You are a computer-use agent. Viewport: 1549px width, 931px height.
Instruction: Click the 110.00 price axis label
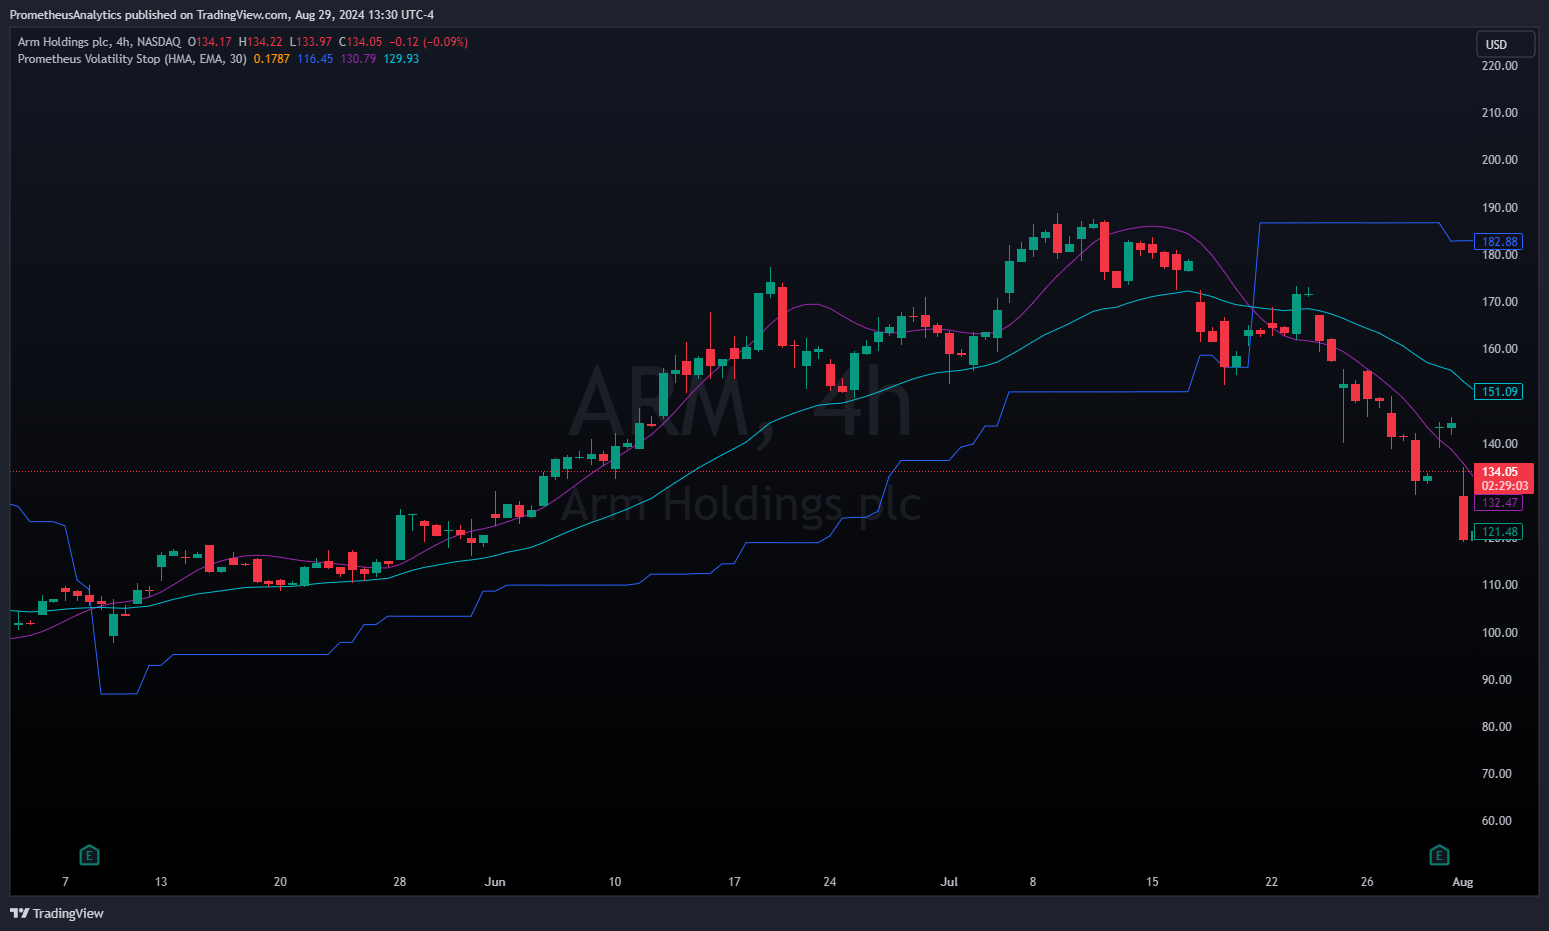1499,585
